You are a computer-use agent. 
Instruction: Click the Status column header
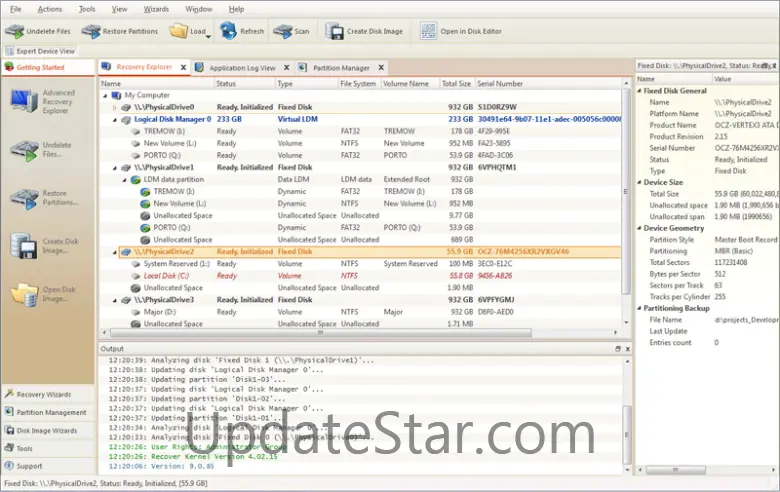[x=244, y=84]
